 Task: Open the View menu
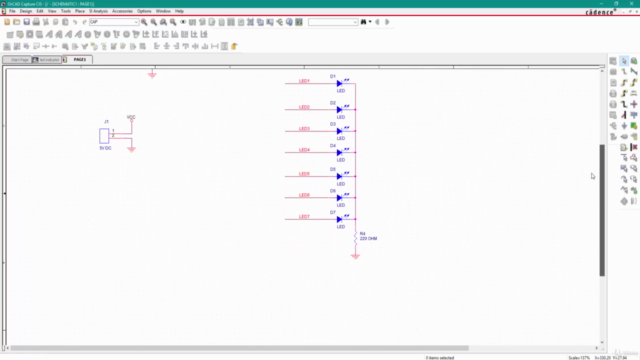pyautogui.click(x=52, y=11)
